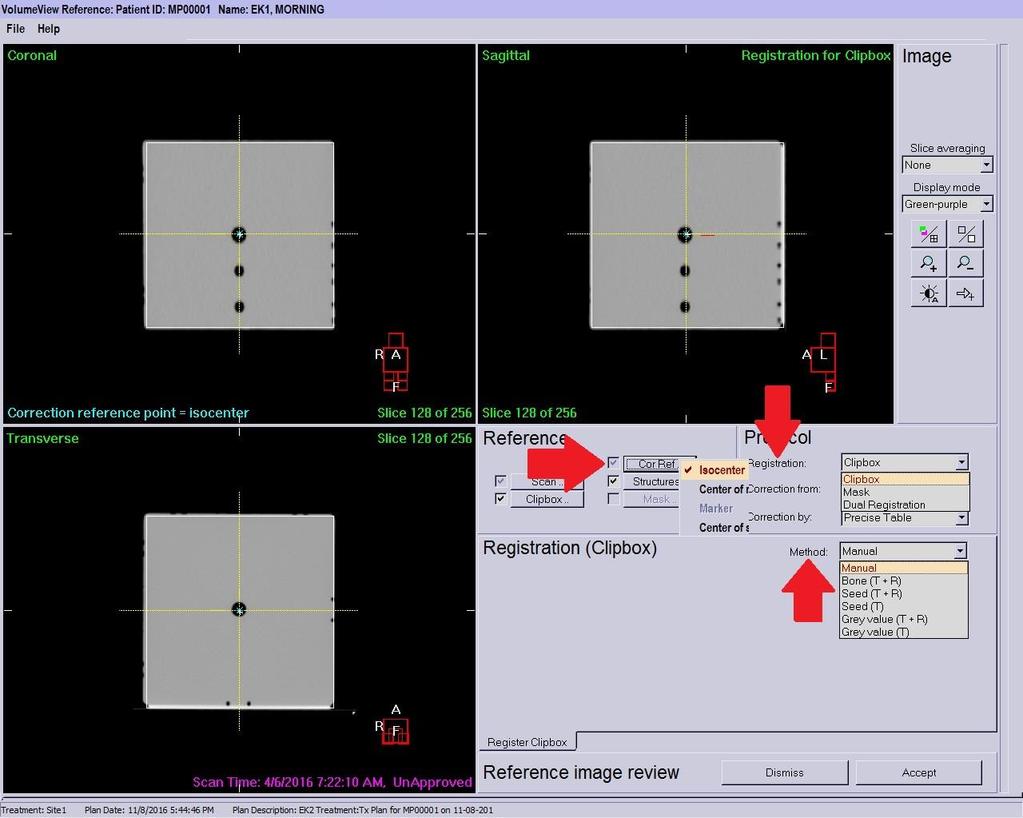
Task: Select Manual registration method
Action: (x=904, y=568)
